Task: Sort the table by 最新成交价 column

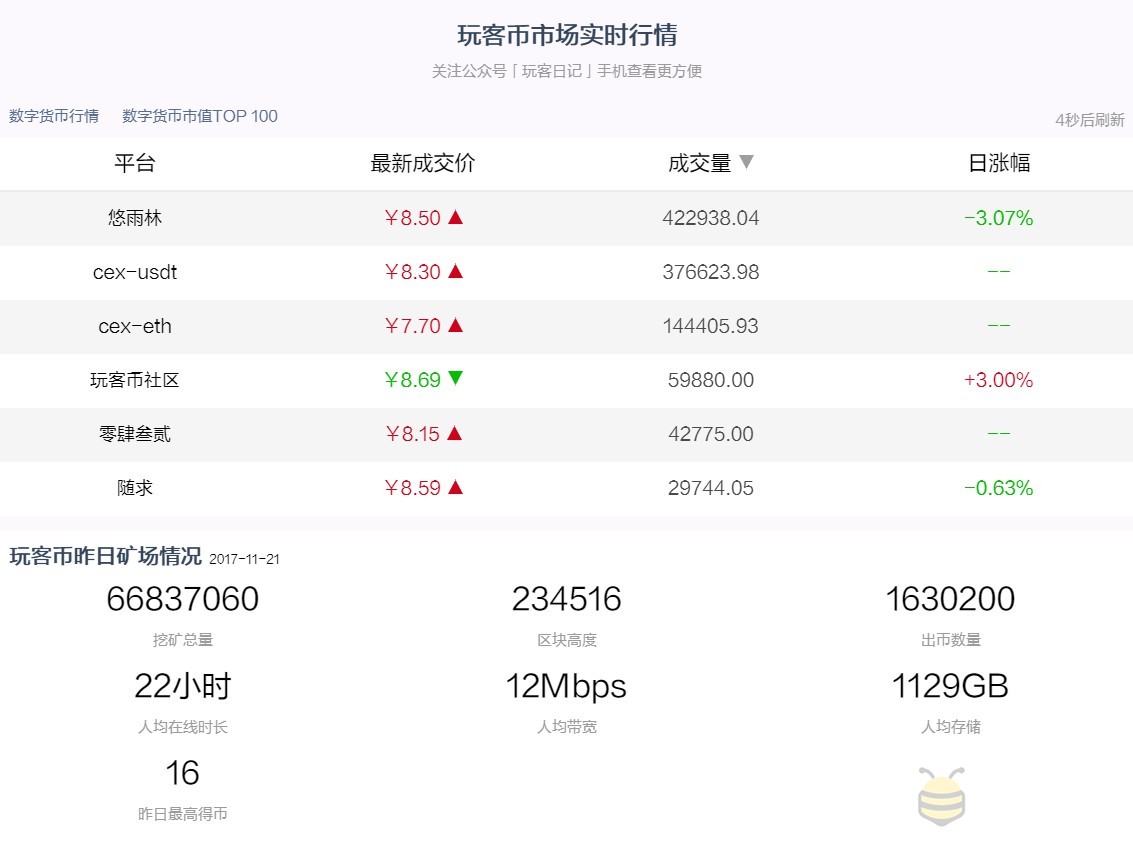Action: 423,164
